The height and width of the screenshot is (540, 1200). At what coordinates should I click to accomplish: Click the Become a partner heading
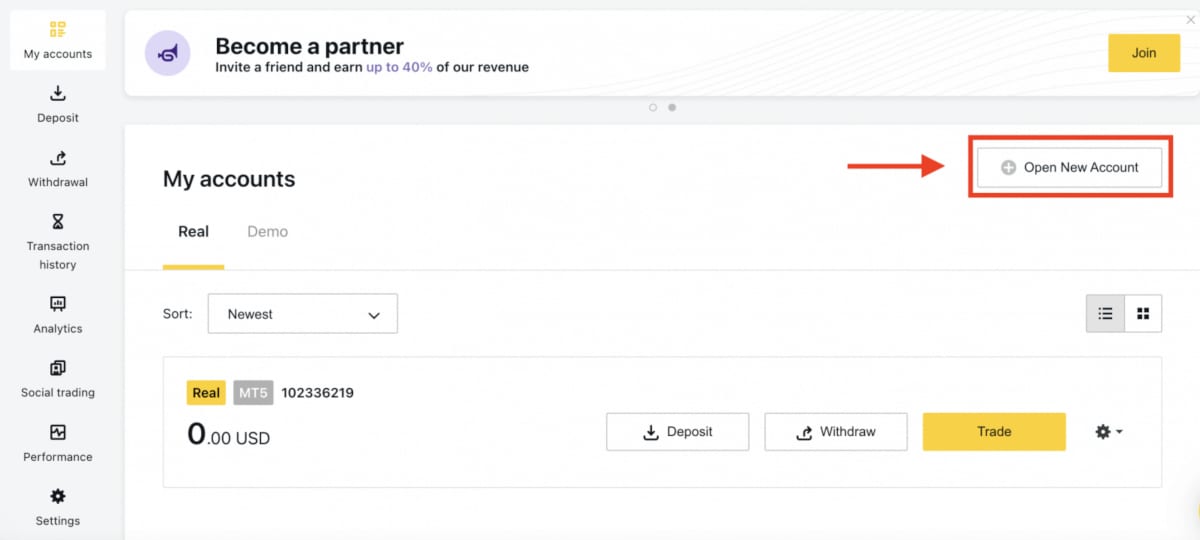310,46
